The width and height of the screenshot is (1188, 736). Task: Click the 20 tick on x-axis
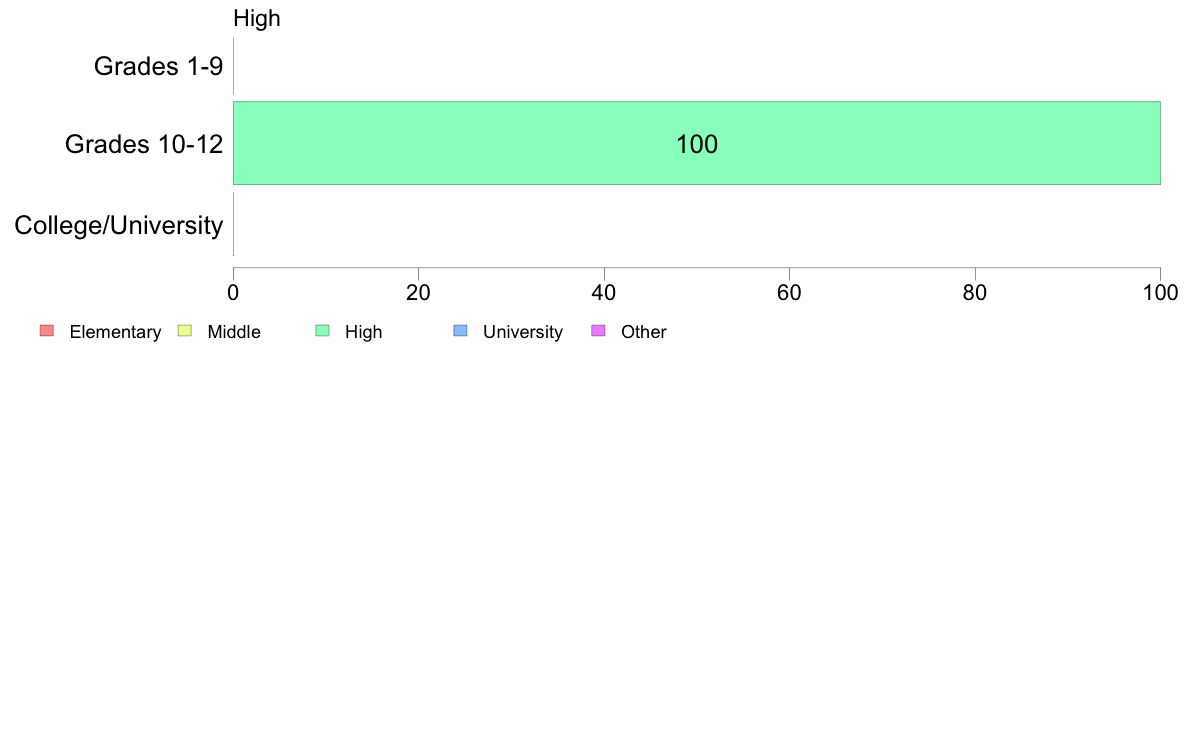418,293
